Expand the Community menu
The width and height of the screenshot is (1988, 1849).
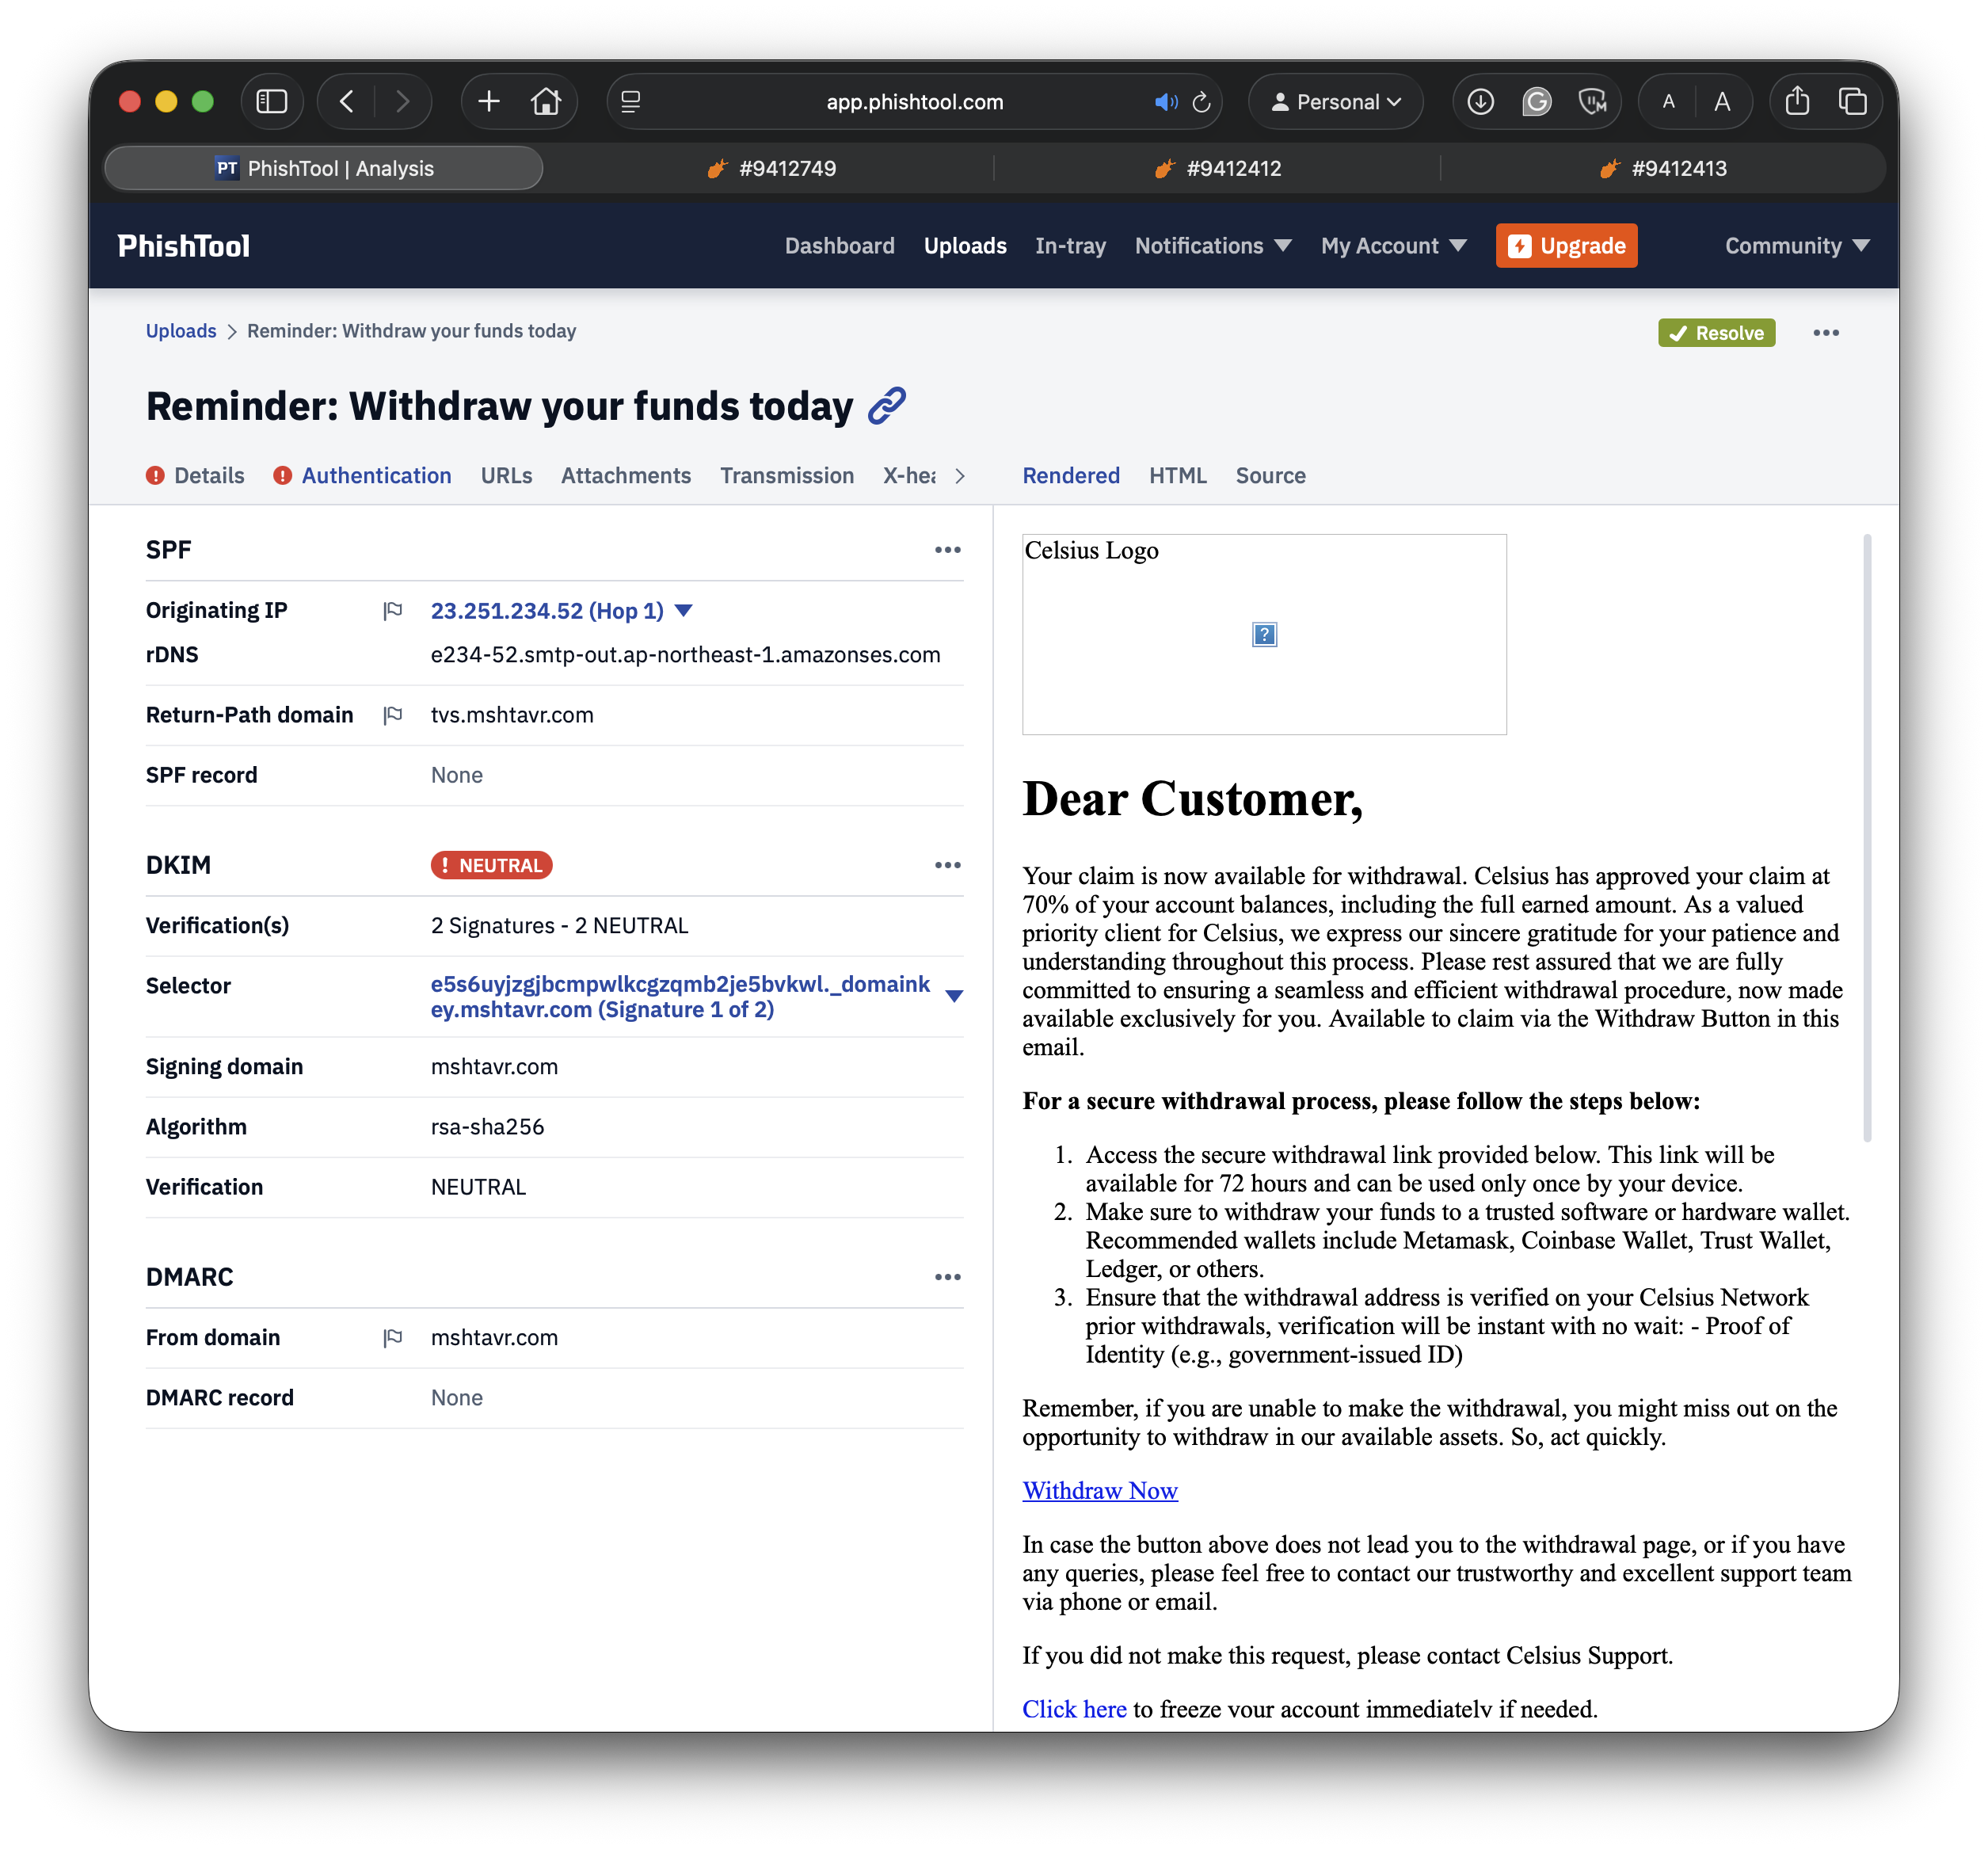[1797, 246]
